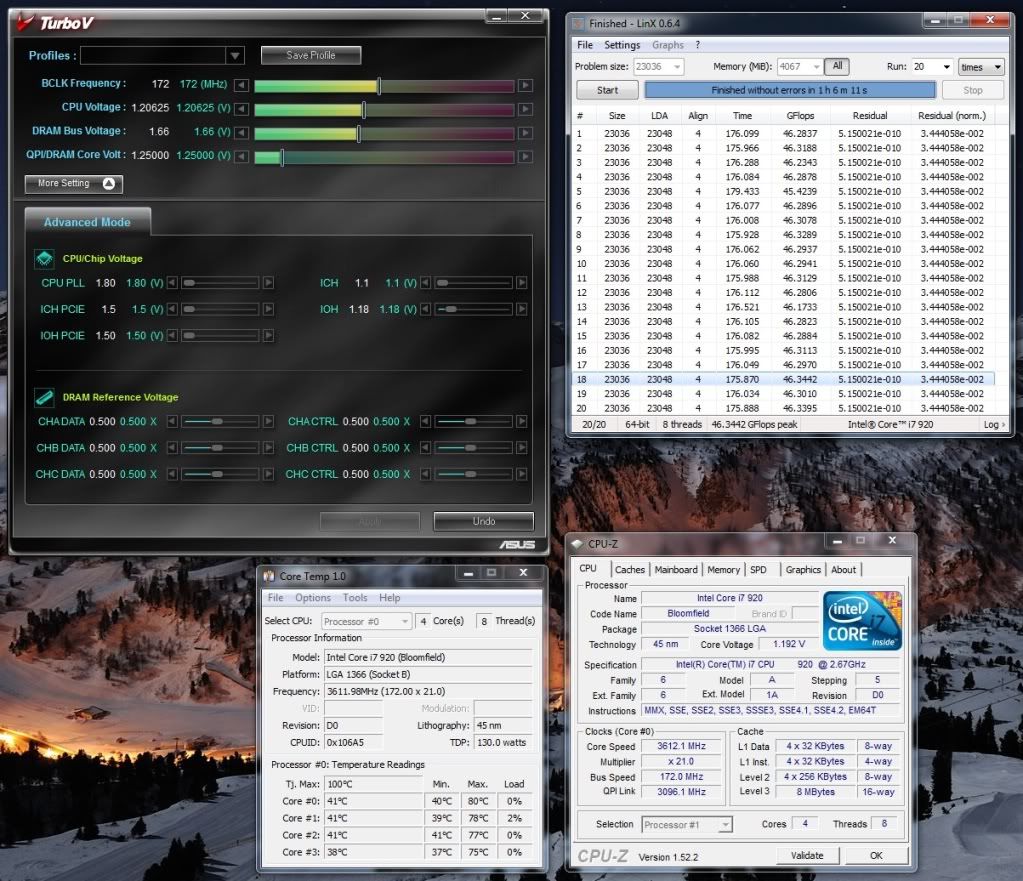The height and width of the screenshot is (881, 1023).
Task: Click CHB CTRL increase arrow
Action: coord(521,448)
